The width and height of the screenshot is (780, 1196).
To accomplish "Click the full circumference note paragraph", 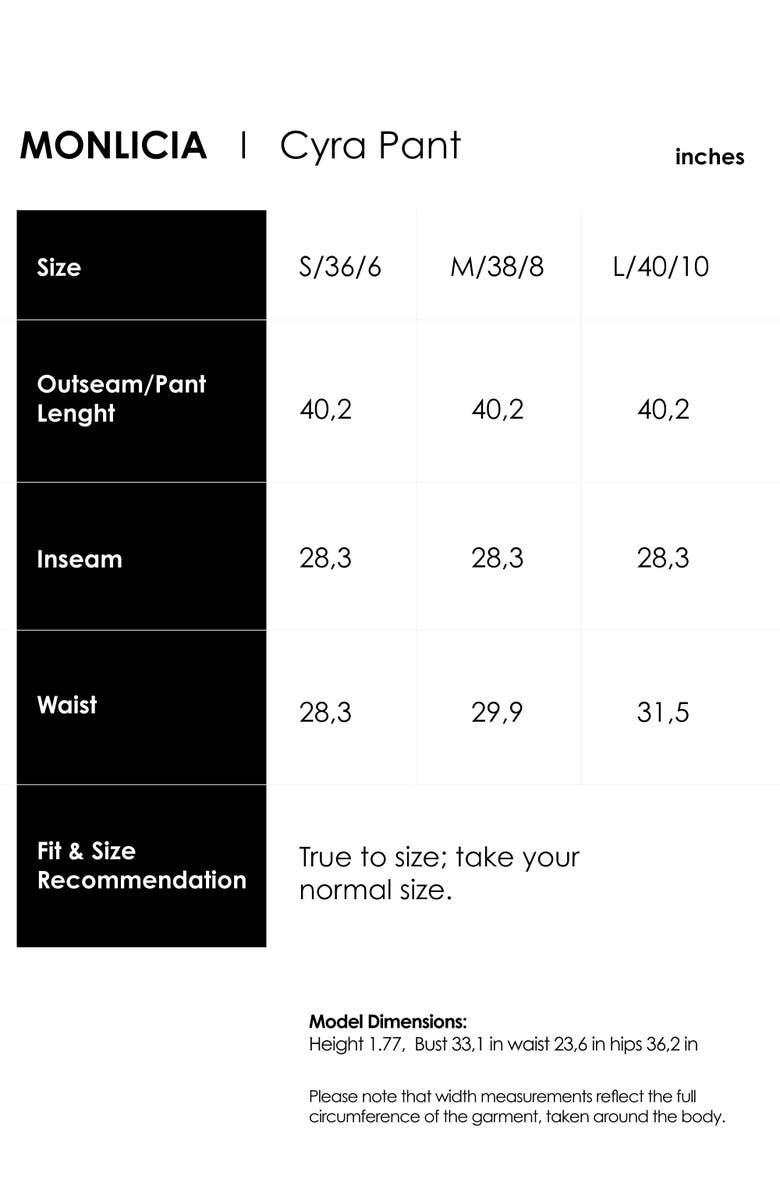I will pyautogui.click(x=517, y=1106).
